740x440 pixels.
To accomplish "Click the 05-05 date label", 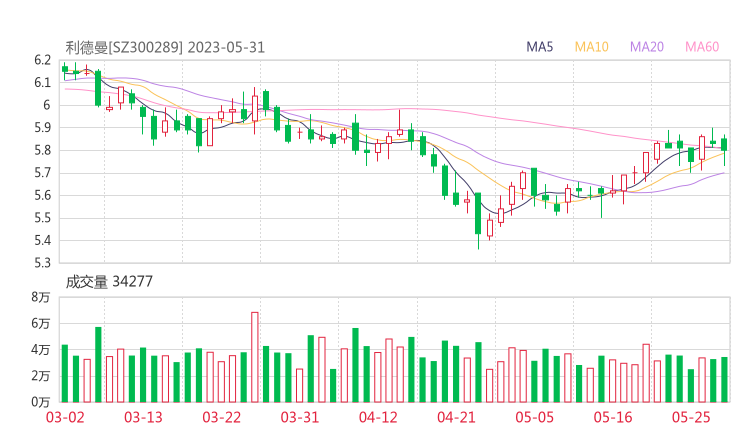I will (x=535, y=417).
